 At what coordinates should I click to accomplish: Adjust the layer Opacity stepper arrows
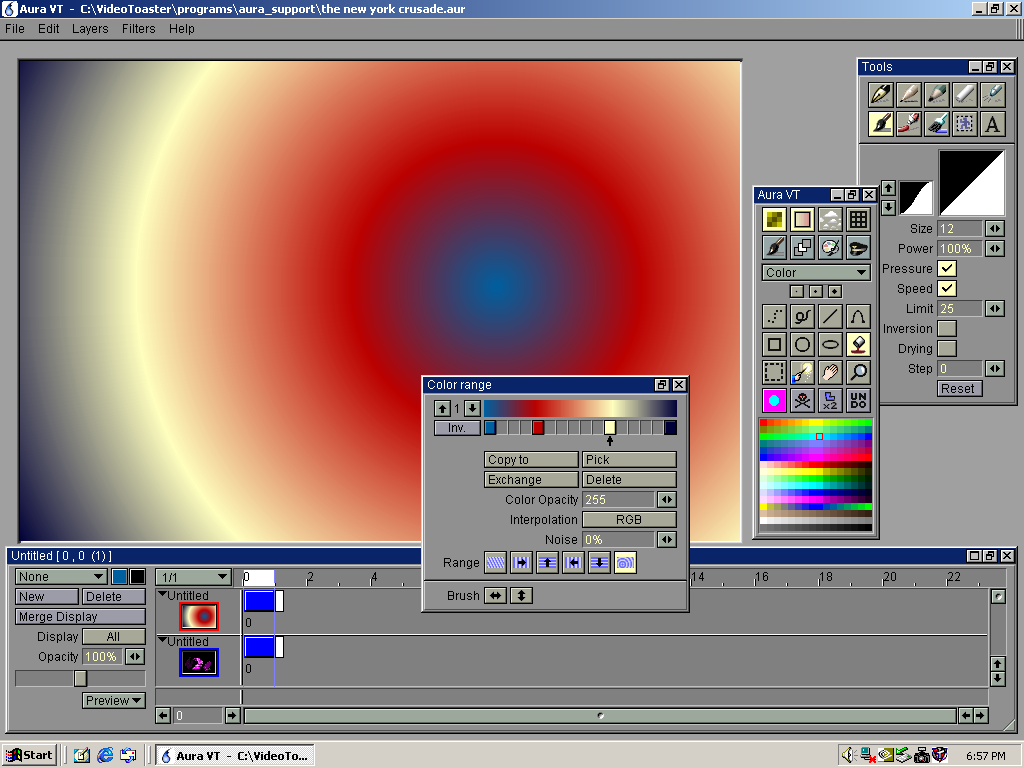pos(135,656)
